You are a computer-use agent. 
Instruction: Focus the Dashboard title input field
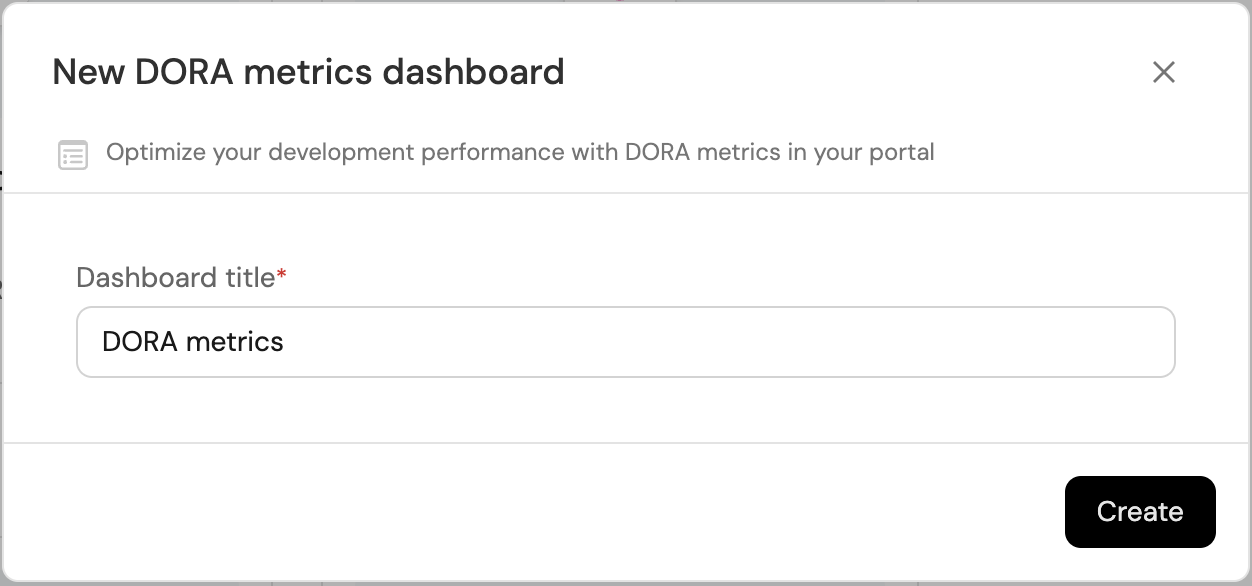(625, 342)
